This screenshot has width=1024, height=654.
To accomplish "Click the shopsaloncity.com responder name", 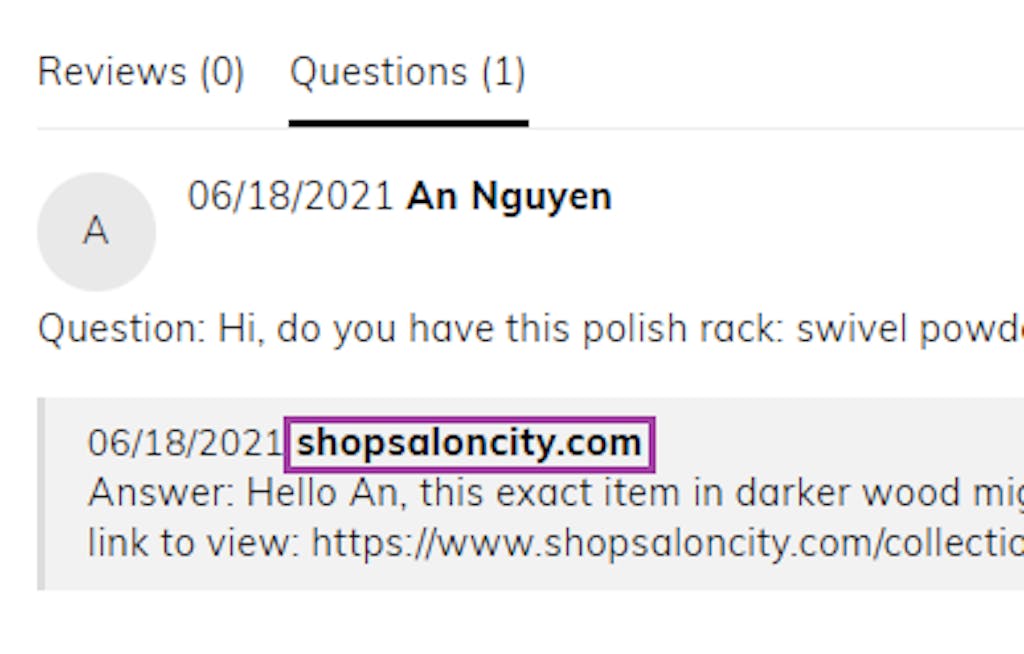I will coord(469,443).
